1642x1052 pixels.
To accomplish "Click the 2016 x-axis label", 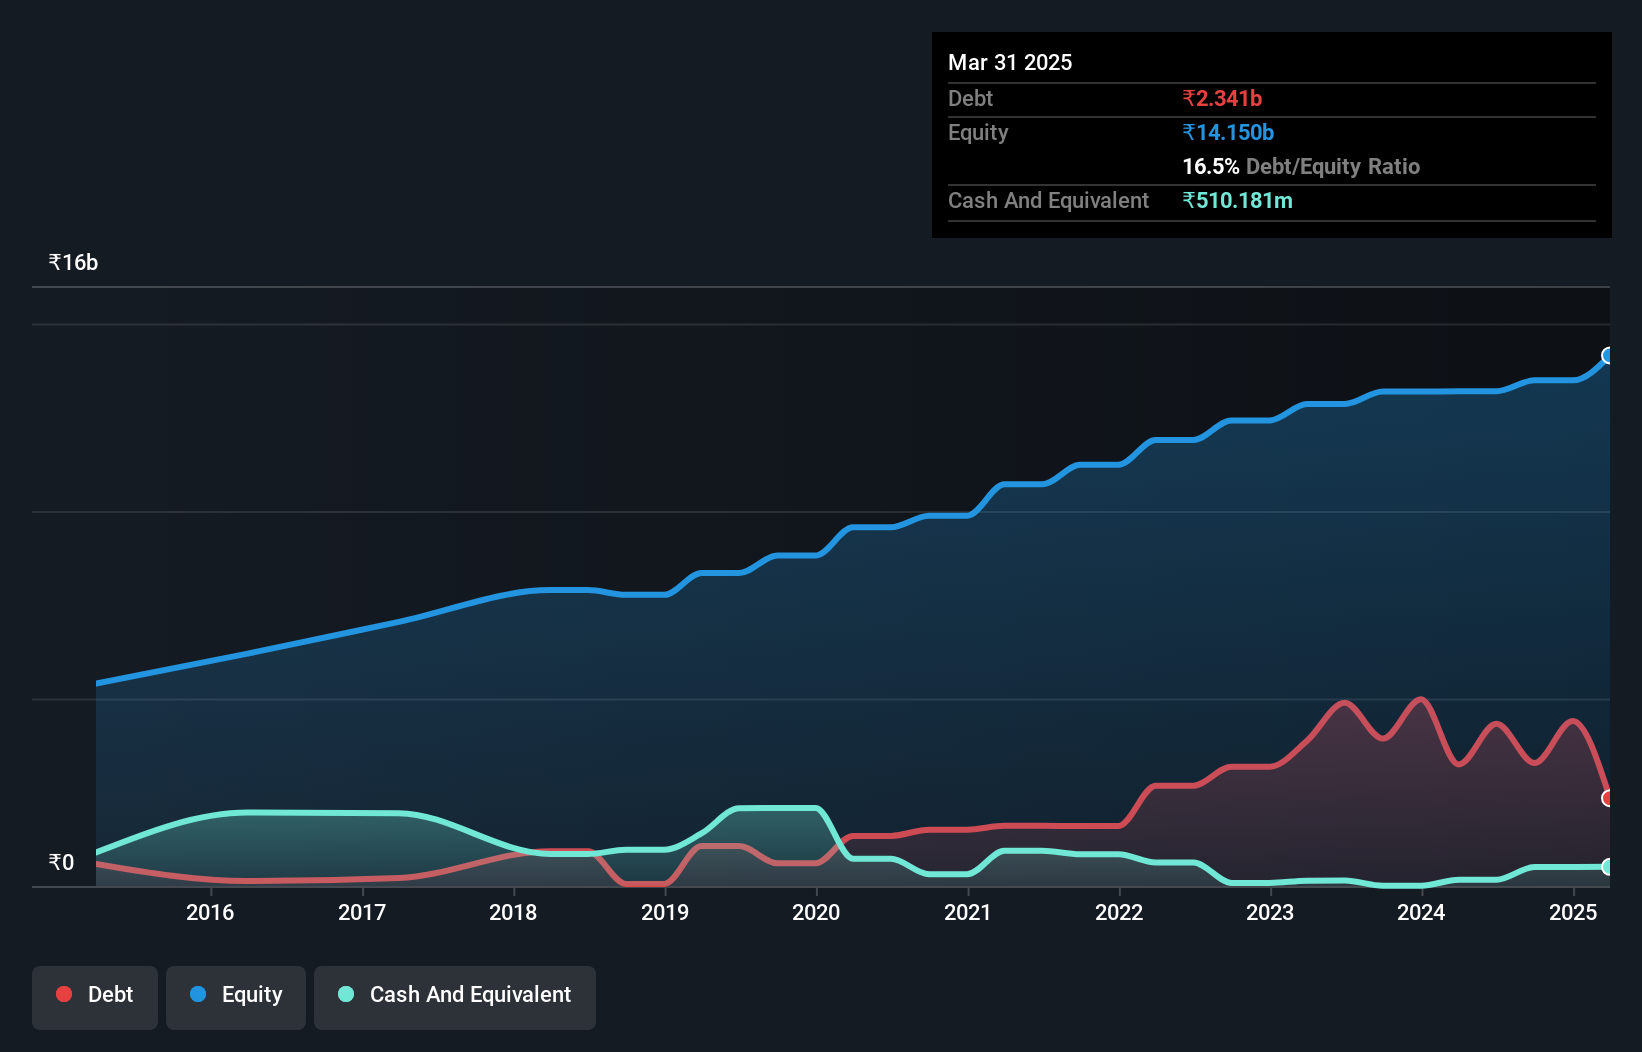I will [210, 912].
